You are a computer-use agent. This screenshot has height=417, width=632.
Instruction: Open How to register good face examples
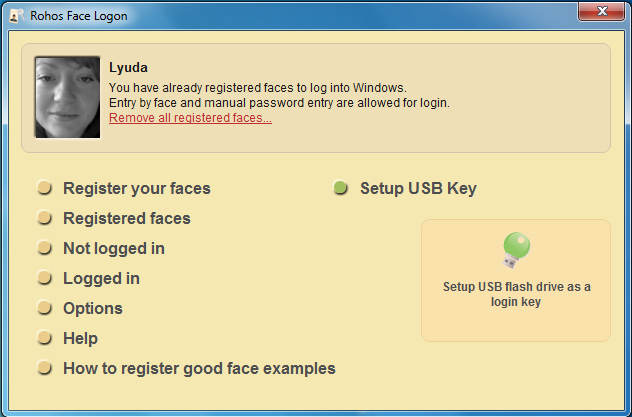point(199,368)
